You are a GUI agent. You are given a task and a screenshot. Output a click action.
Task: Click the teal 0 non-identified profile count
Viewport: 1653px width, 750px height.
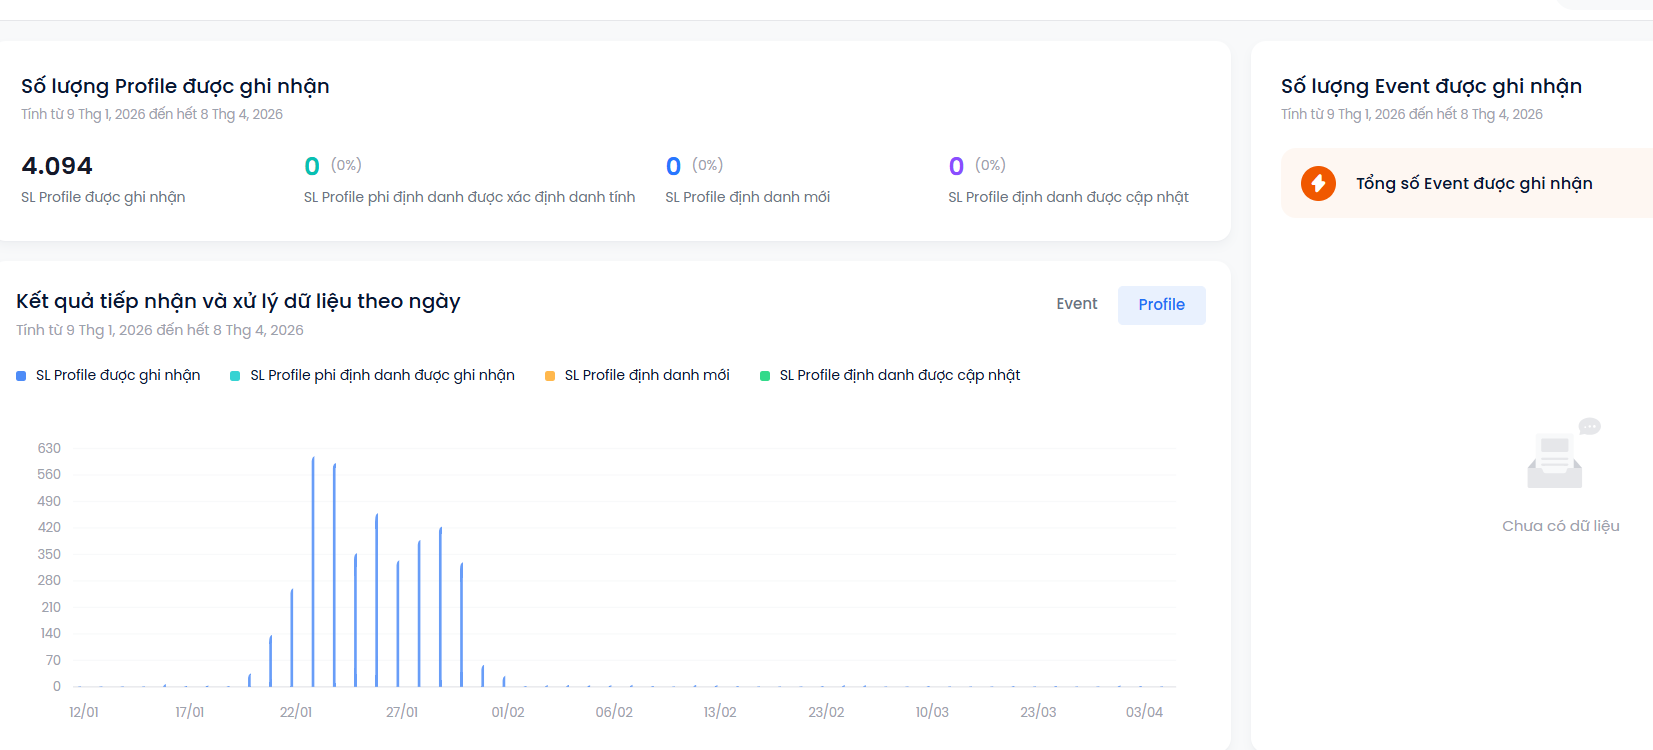click(x=312, y=167)
